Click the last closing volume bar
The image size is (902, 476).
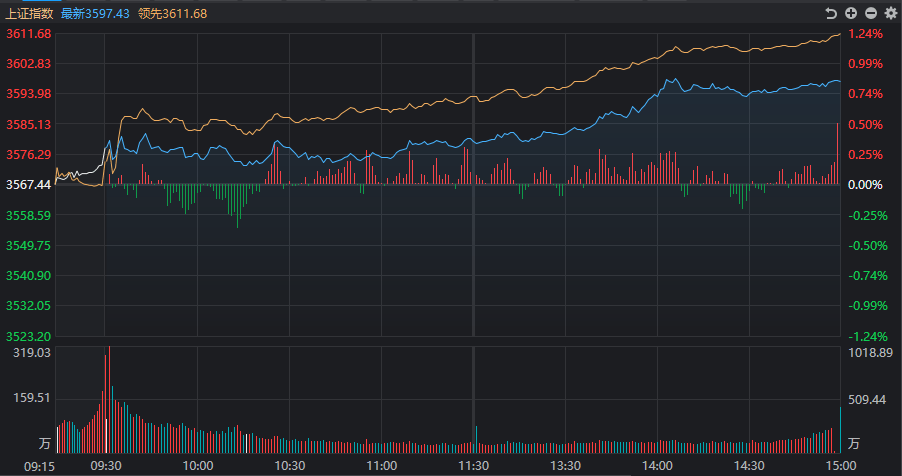pos(840,430)
